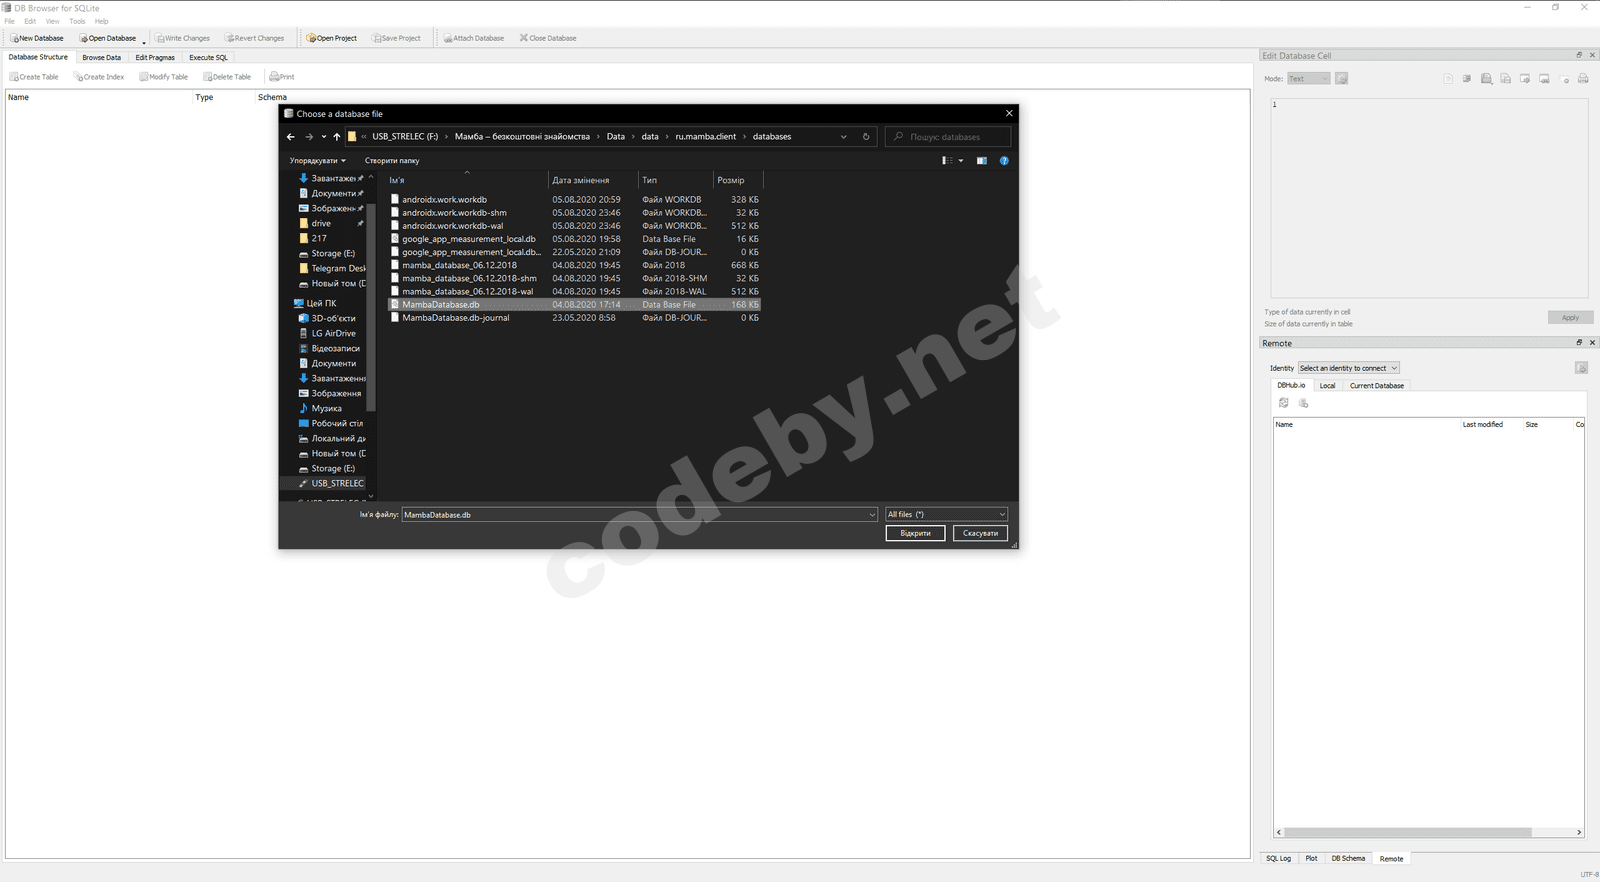Viewport: 1600px width, 882px height.
Task: Click print icon in Edit Database Cell
Action: tap(1583, 79)
